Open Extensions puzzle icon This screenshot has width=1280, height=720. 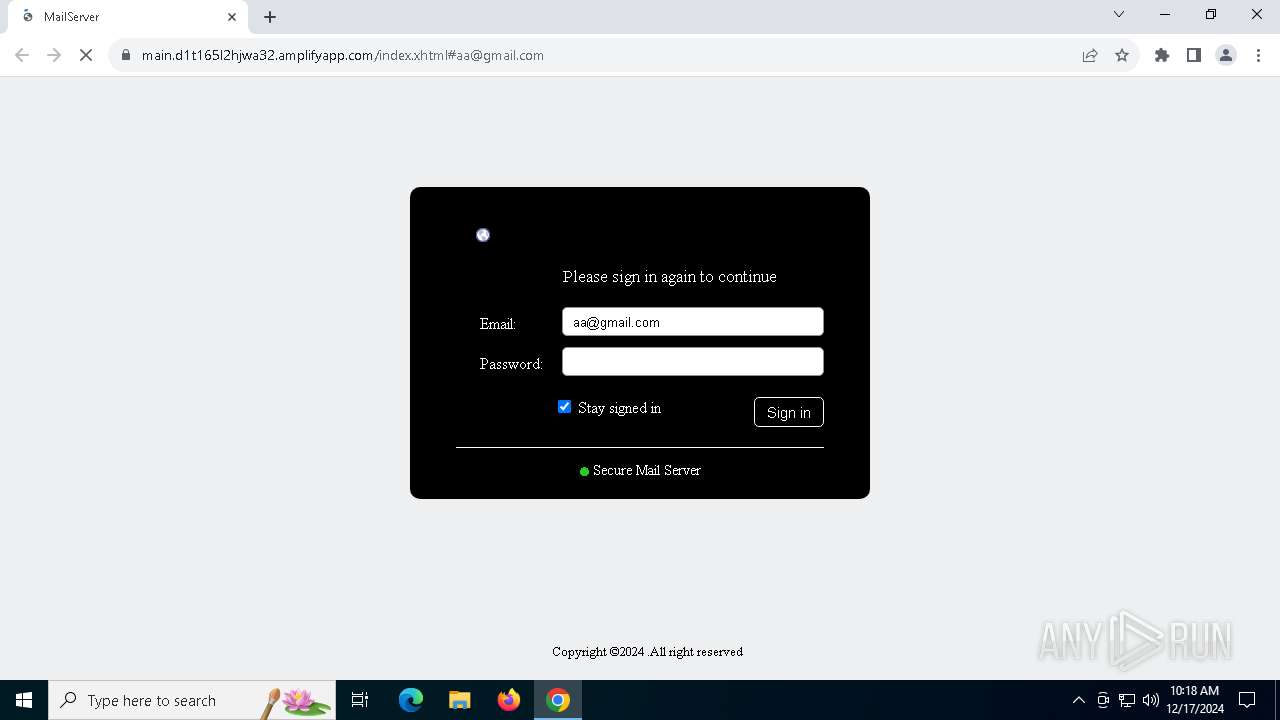(1162, 55)
